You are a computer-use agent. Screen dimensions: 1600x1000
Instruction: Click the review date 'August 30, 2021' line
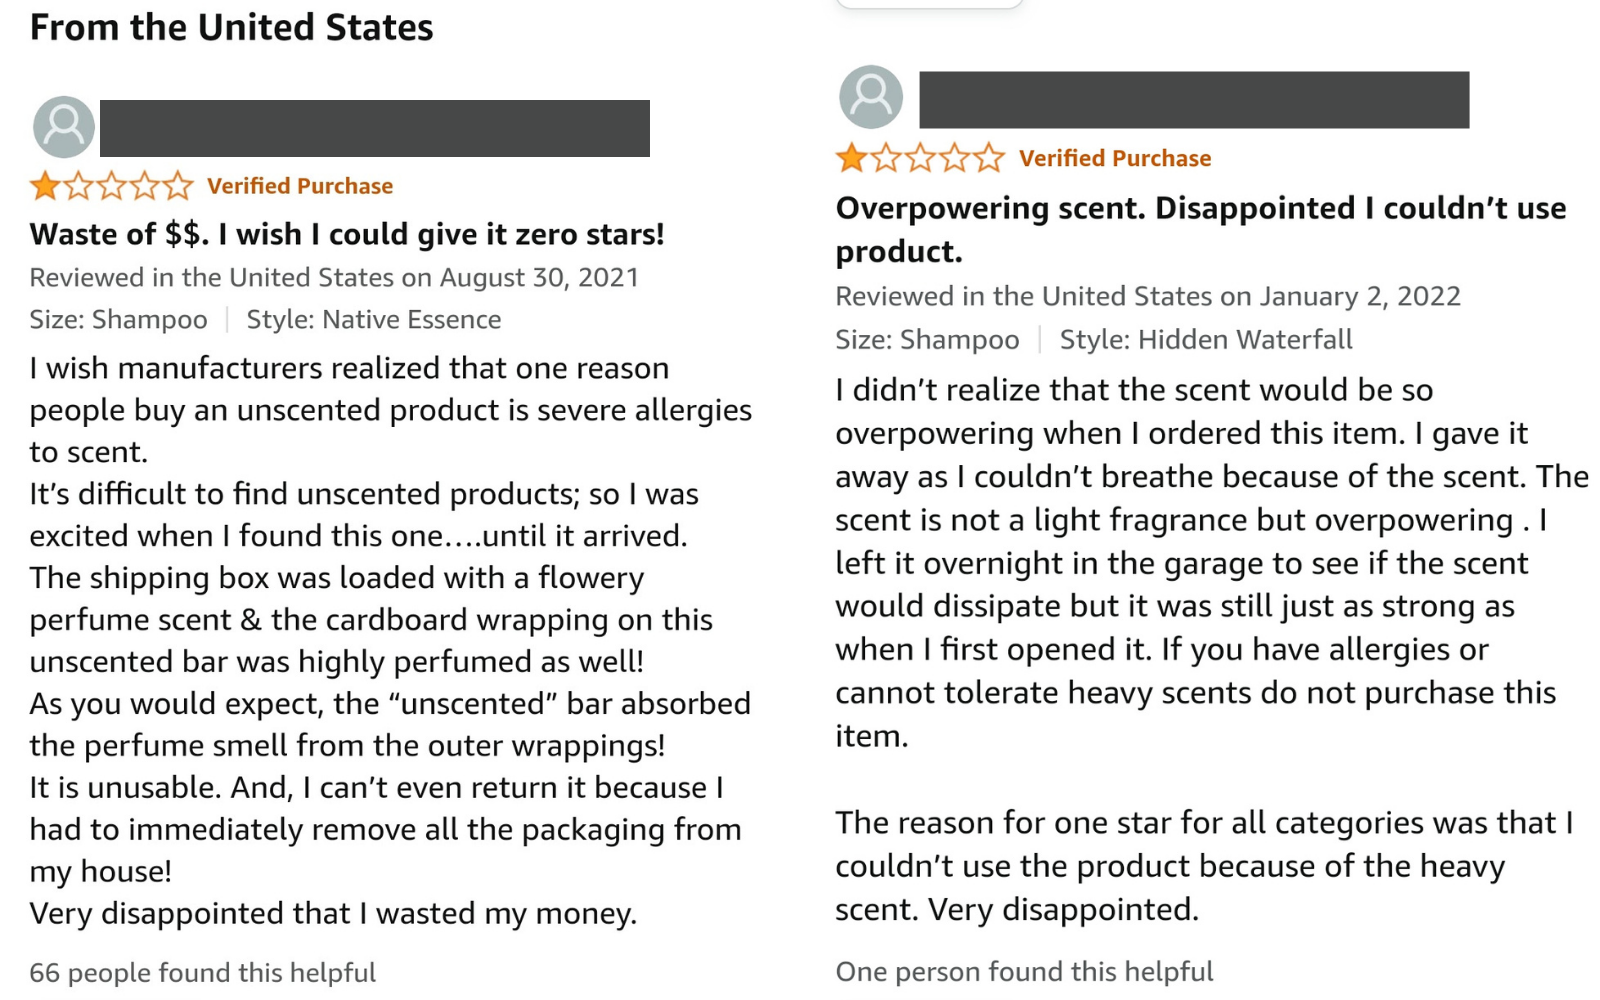click(x=334, y=277)
